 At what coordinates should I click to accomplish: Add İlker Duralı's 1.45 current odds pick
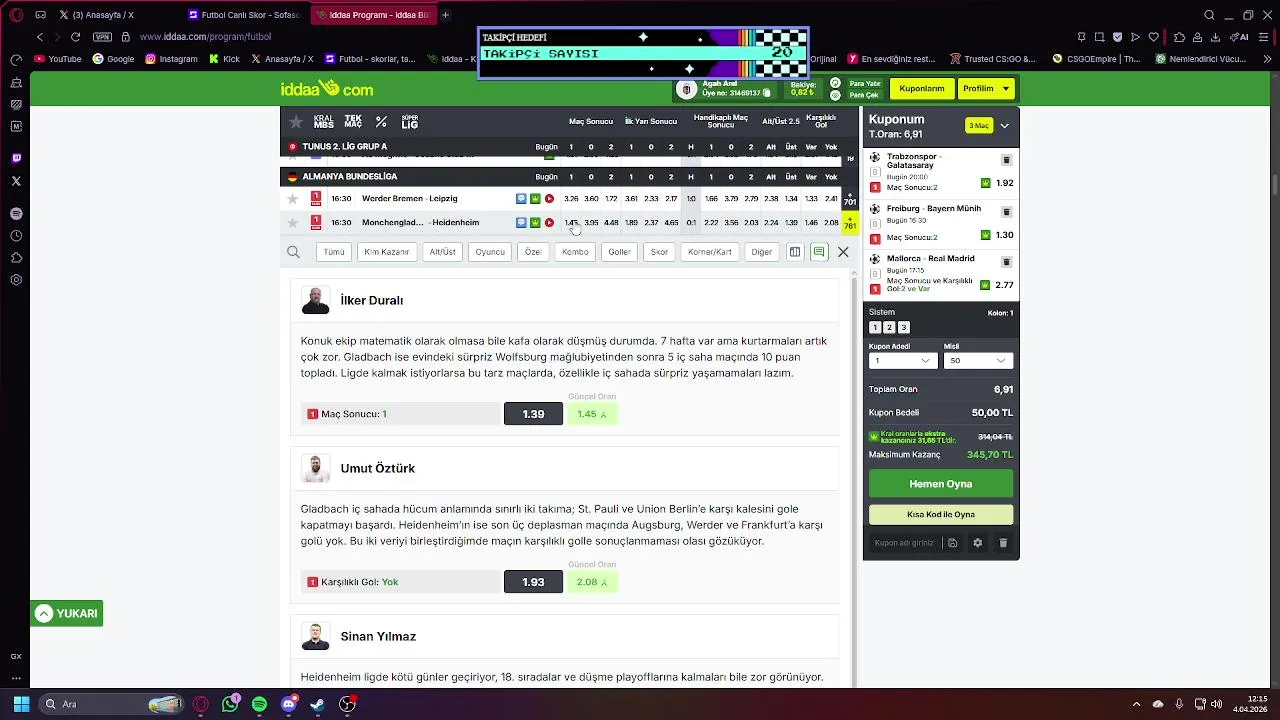[x=592, y=414]
